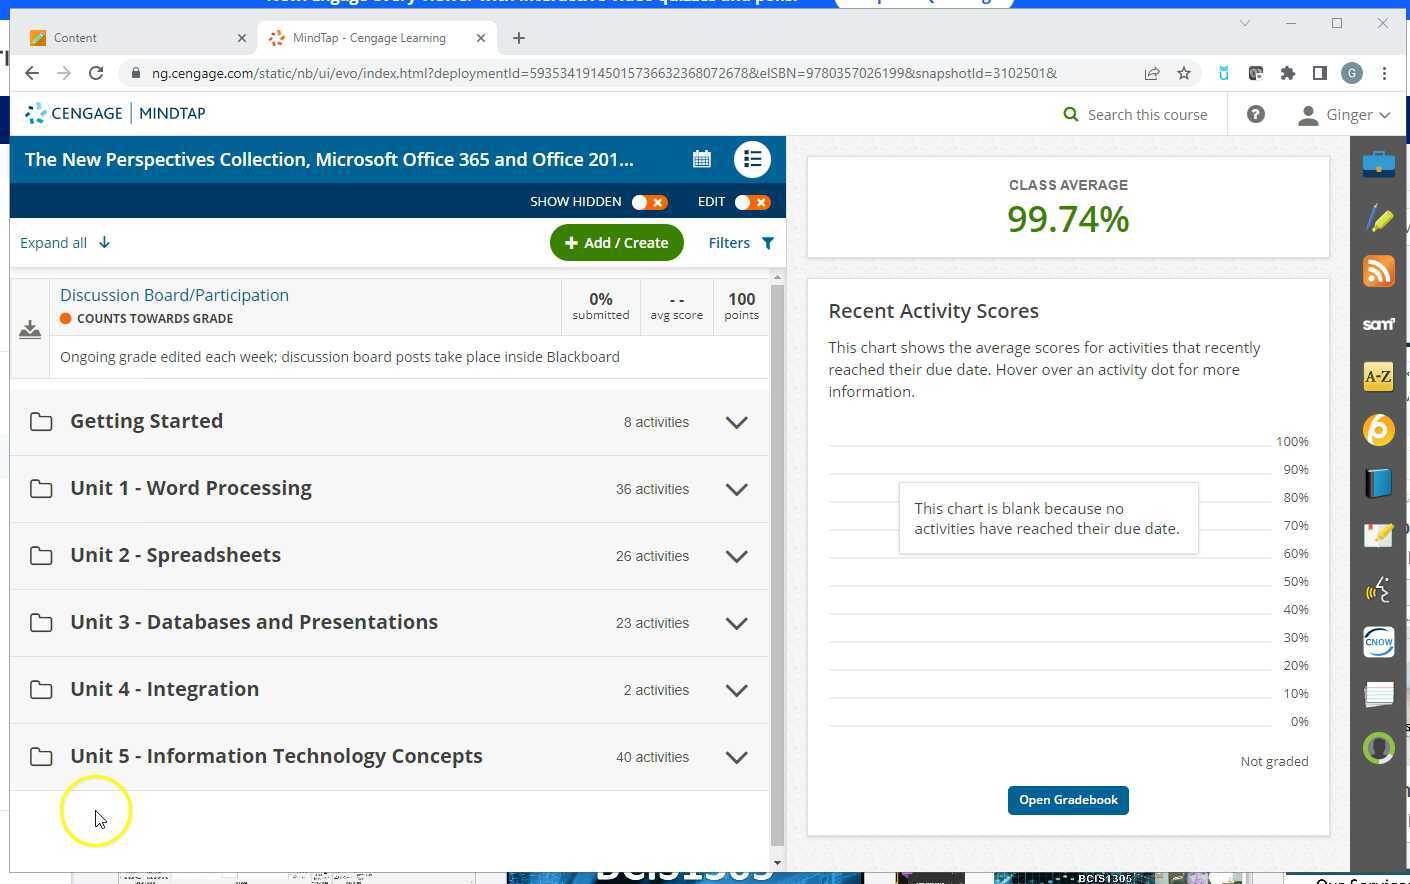The height and width of the screenshot is (884, 1410).
Task: Go back in browser history
Action: [32, 73]
